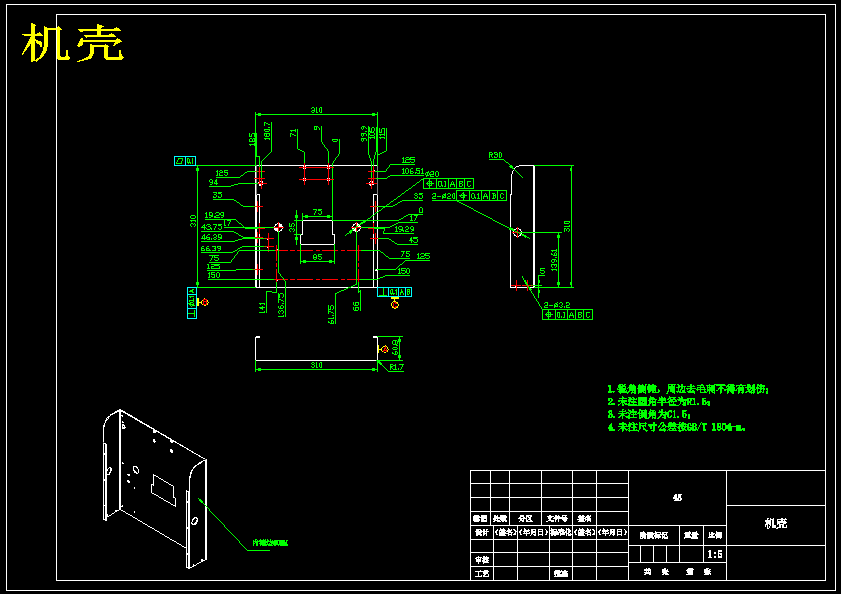841x594 pixels.
Task: Select the 85 cutout width dimension
Action: (318, 257)
